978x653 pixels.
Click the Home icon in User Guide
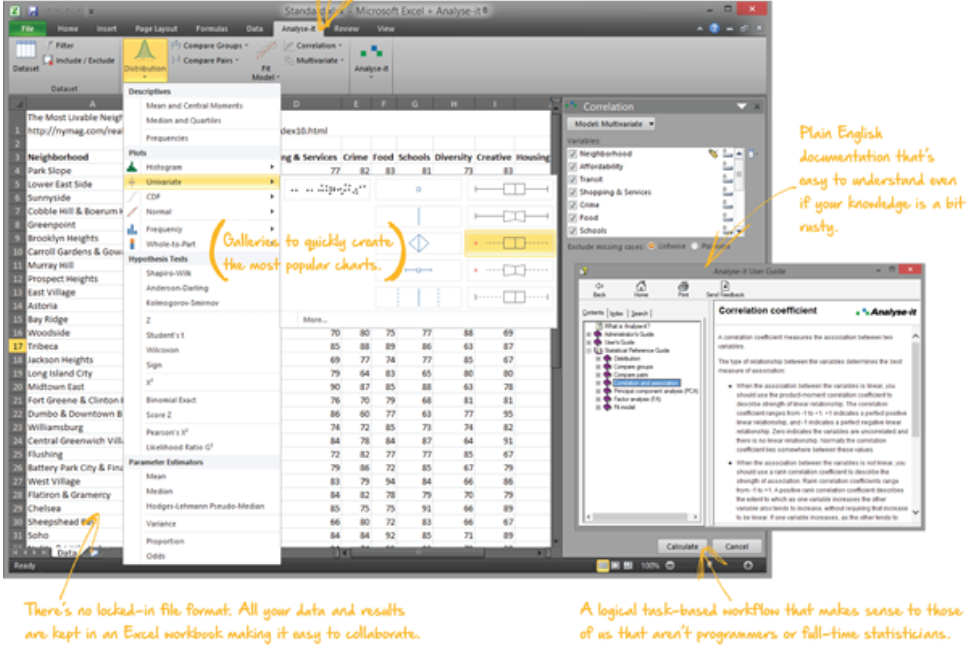[640, 287]
